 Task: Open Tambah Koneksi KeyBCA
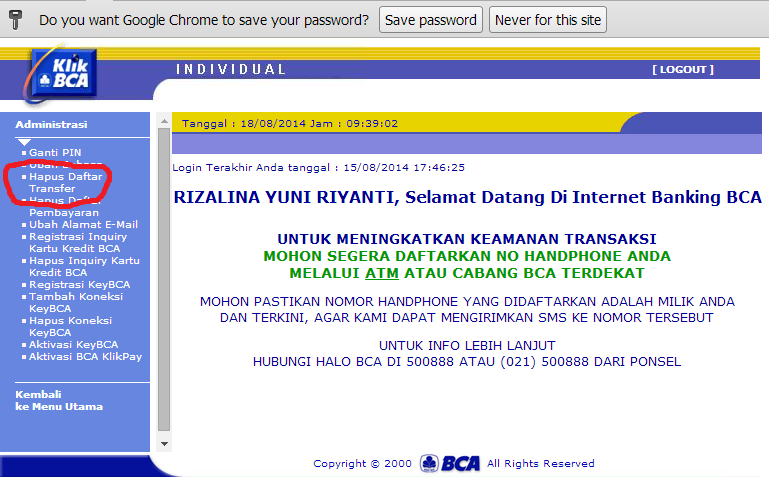tap(76, 302)
